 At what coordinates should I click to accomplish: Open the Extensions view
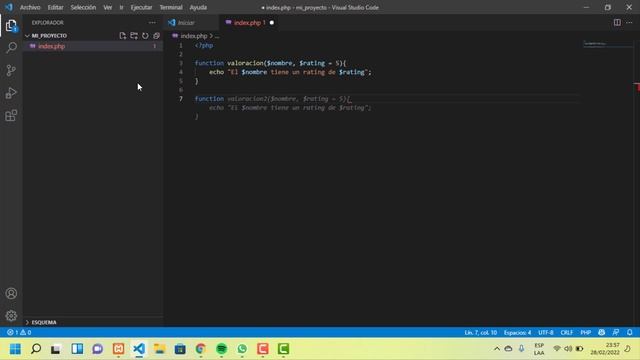(11, 116)
